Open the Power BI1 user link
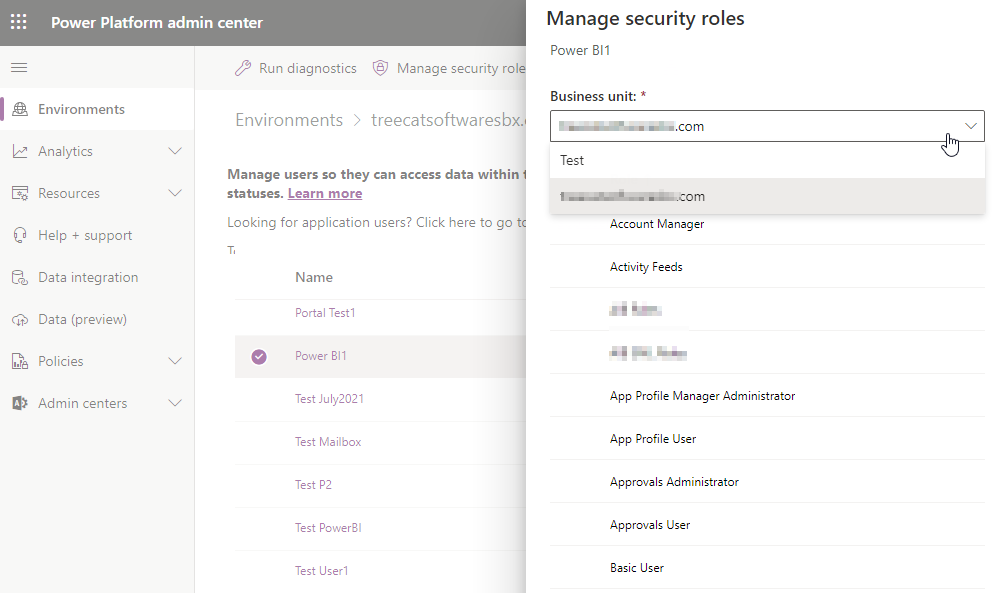The image size is (1002, 593). 320,356
